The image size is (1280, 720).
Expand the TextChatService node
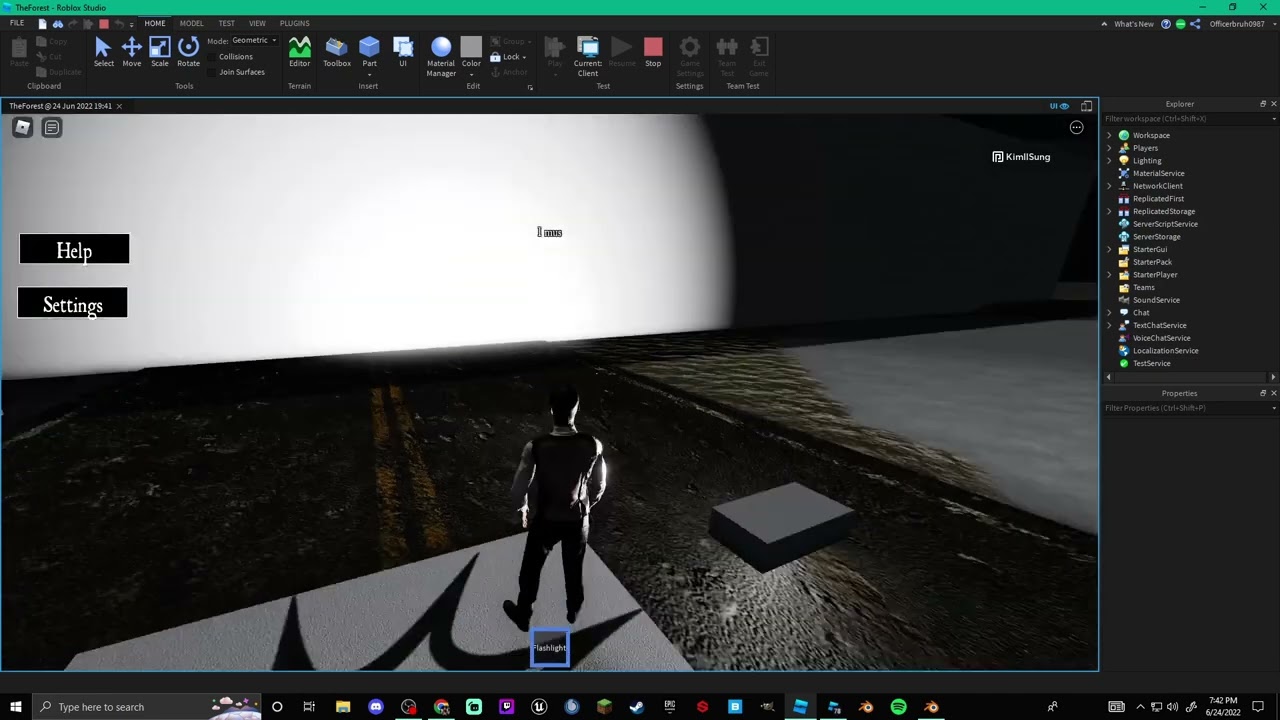pos(1109,325)
